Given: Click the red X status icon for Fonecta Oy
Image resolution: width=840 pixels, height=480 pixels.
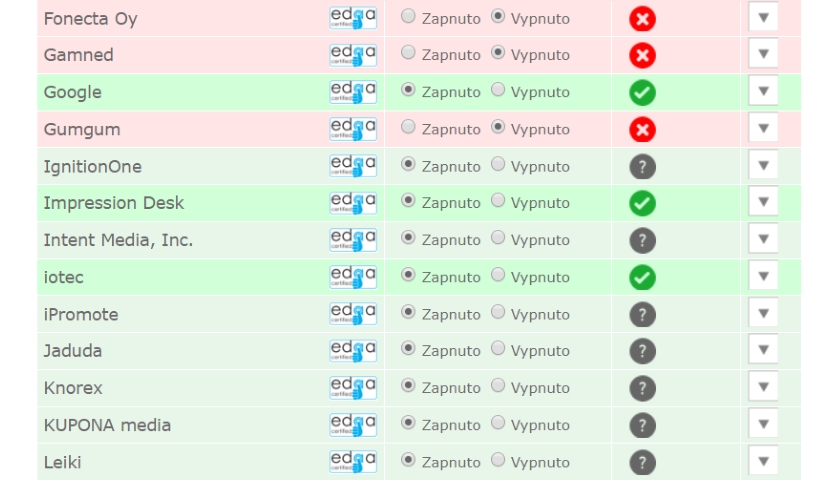Looking at the screenshot, I should [x=642, y=19].
